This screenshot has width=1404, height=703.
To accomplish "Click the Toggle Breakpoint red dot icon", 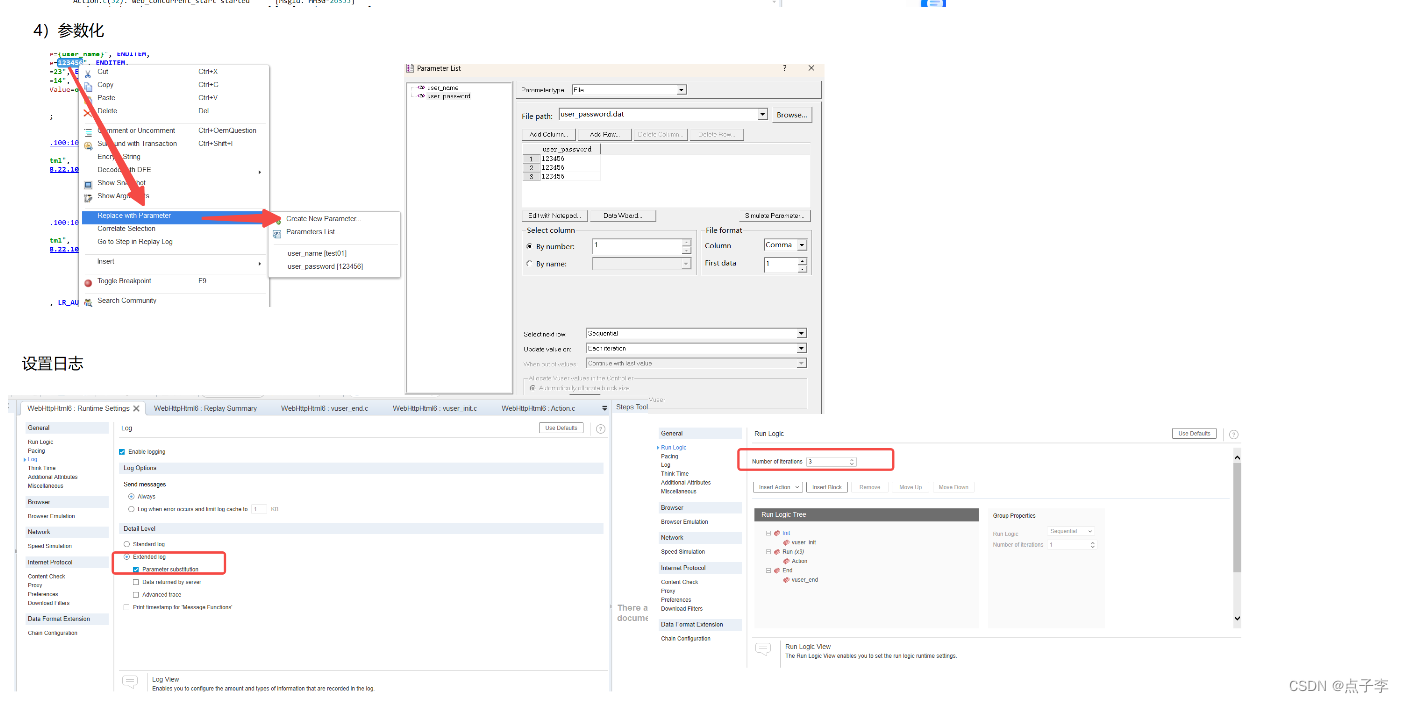I will pyautogui.click(x=87, y=281).
